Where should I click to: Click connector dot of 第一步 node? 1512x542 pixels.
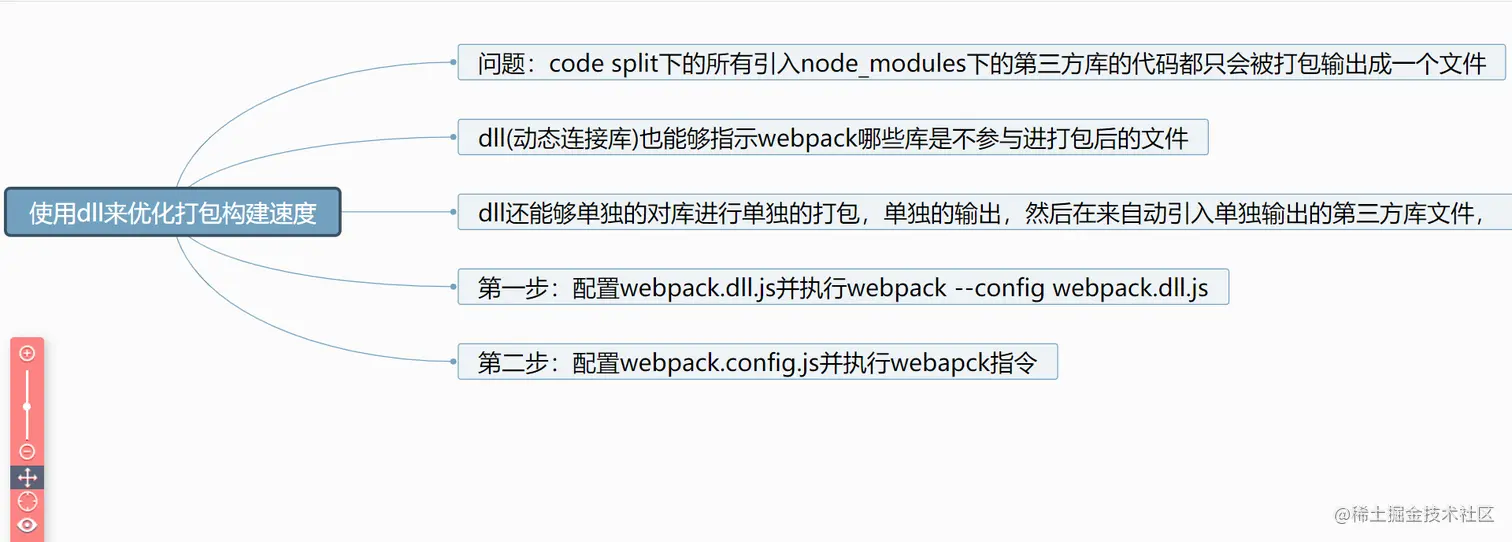coord(454,287)
